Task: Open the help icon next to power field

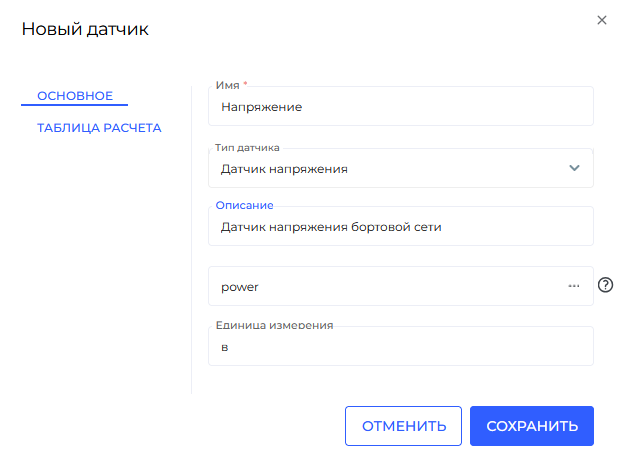Action: [605, 285]
